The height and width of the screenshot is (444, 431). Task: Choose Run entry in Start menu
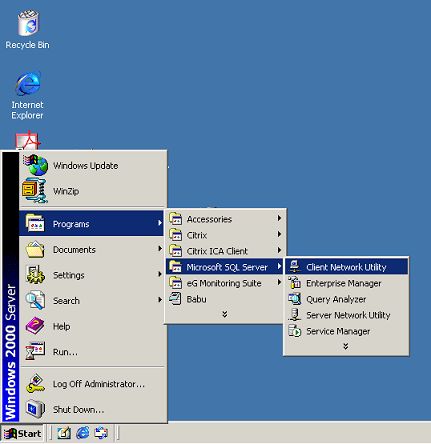click(93, 352)
